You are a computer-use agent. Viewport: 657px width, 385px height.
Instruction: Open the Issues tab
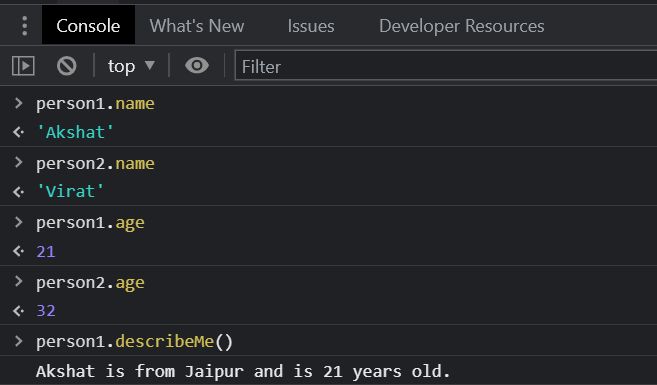pyautogui.click(x=311, y=26)
